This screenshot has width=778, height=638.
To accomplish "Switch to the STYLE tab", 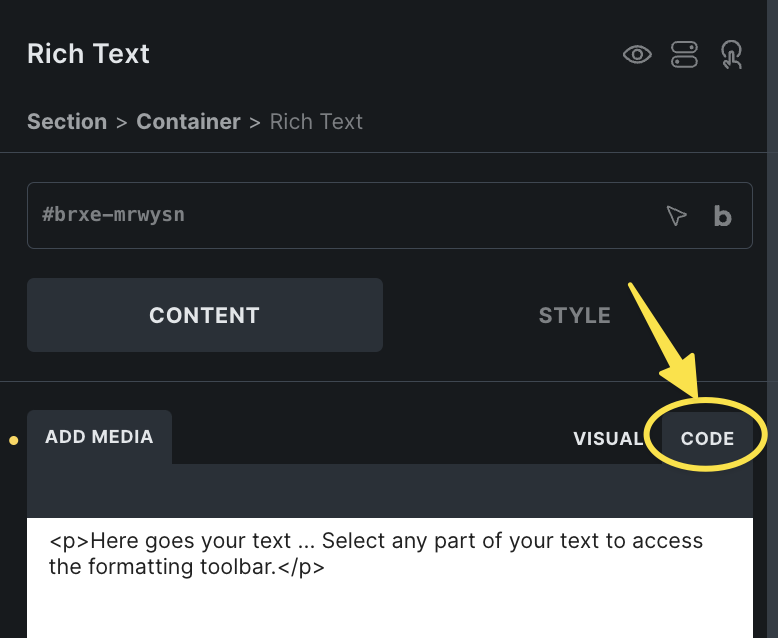I will pos(574,315).
